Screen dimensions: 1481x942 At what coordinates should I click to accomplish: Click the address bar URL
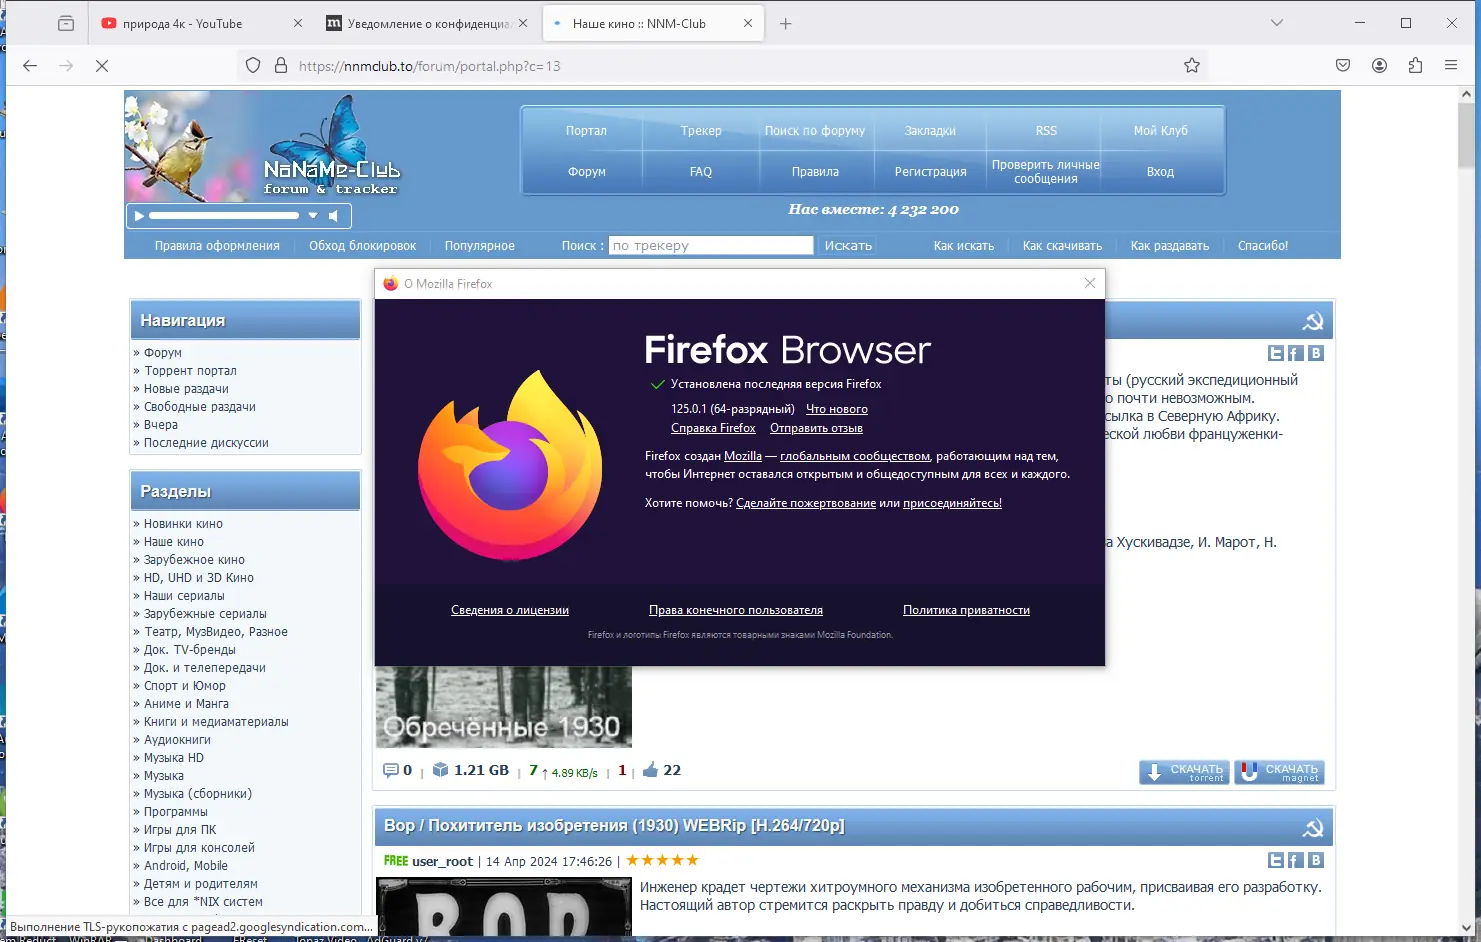click(x=430, y=66)
